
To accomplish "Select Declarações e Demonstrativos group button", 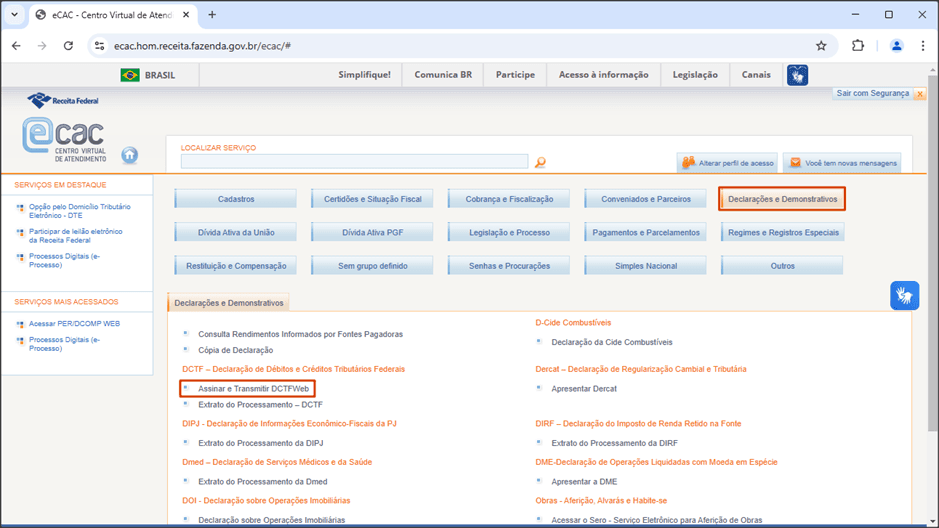I will (x=782, y=199).
